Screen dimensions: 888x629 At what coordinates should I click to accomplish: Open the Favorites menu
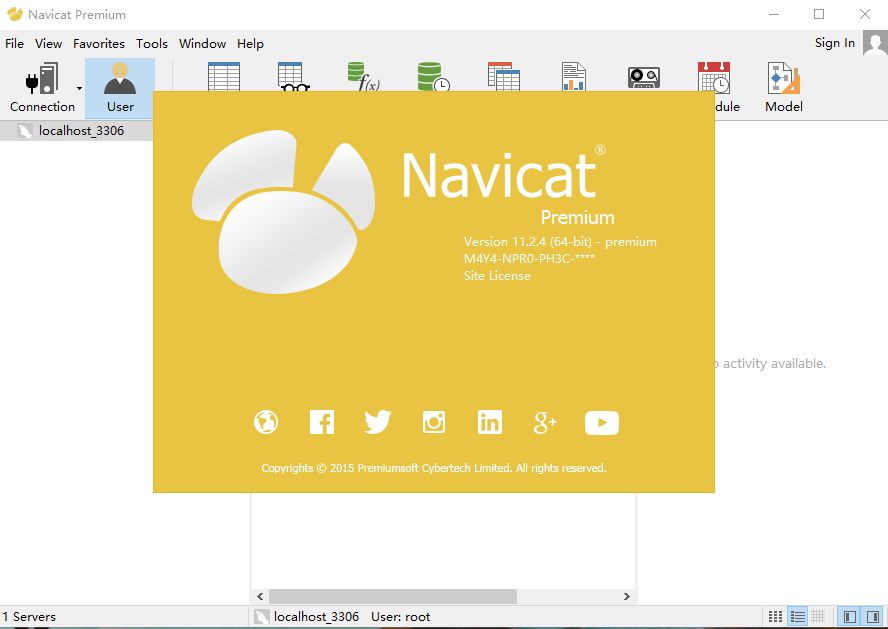click(99, 43)
